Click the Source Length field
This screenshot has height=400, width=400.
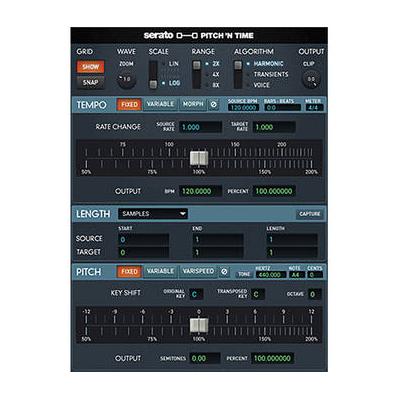click(x=292, y=239)
